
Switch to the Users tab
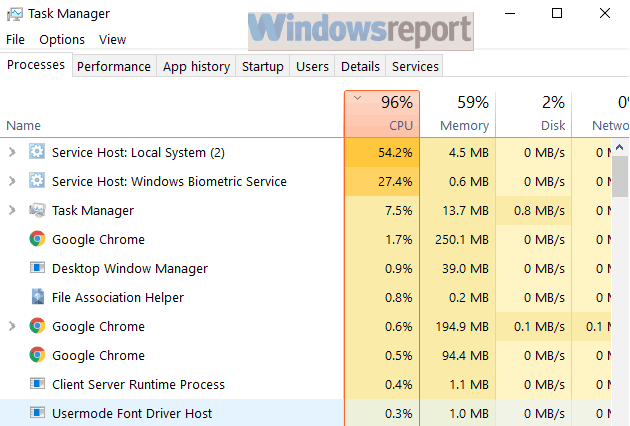pyautogui.click(x=312, y=66)
